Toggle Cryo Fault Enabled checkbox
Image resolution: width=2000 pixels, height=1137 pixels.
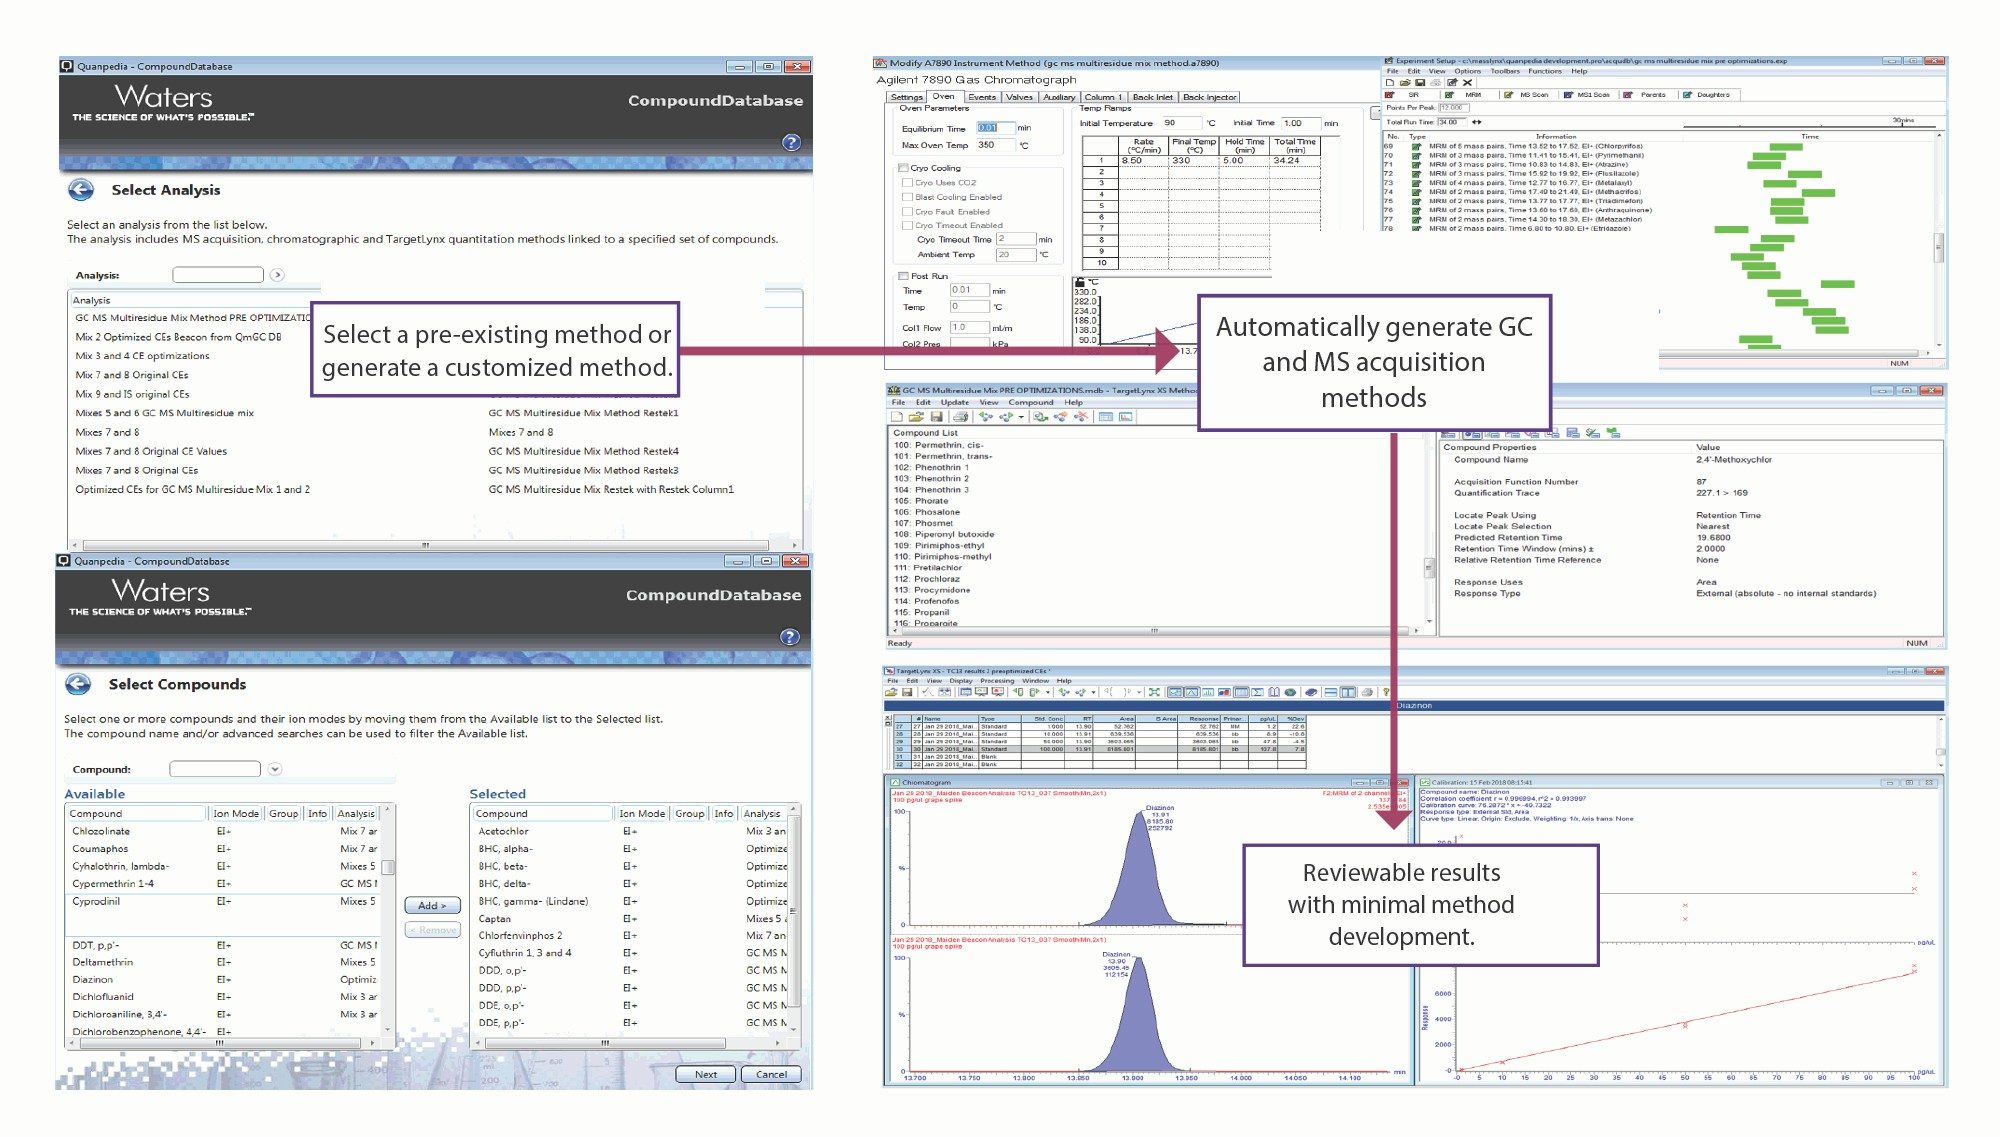(908, 211)
